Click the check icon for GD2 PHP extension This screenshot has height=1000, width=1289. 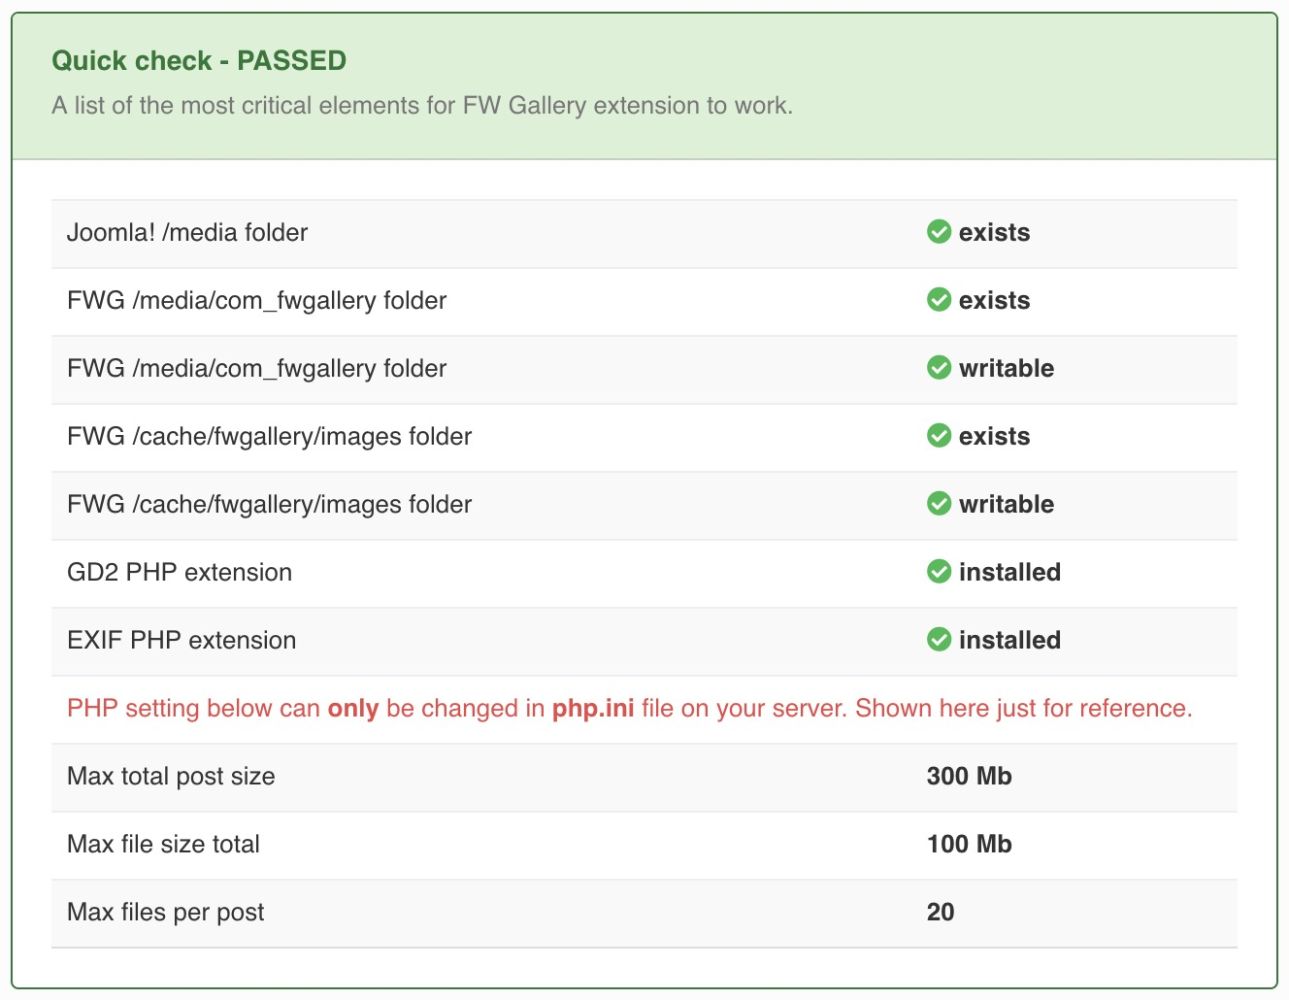click(x=938, y=572)
